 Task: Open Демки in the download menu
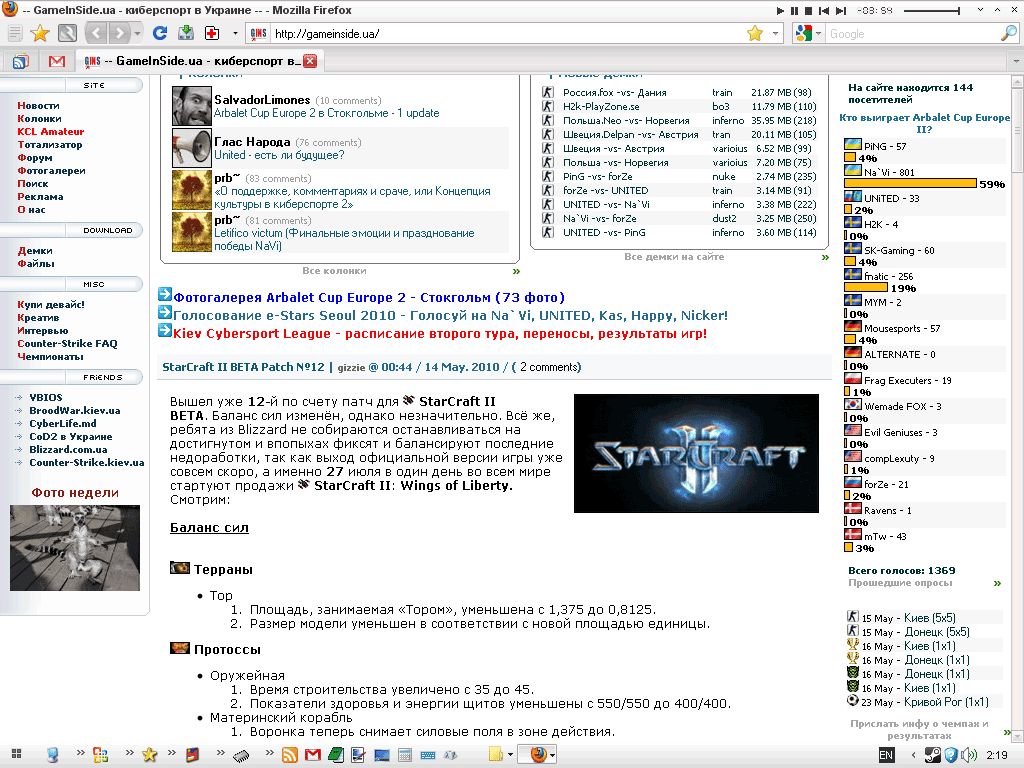click(x=35, y=251)
